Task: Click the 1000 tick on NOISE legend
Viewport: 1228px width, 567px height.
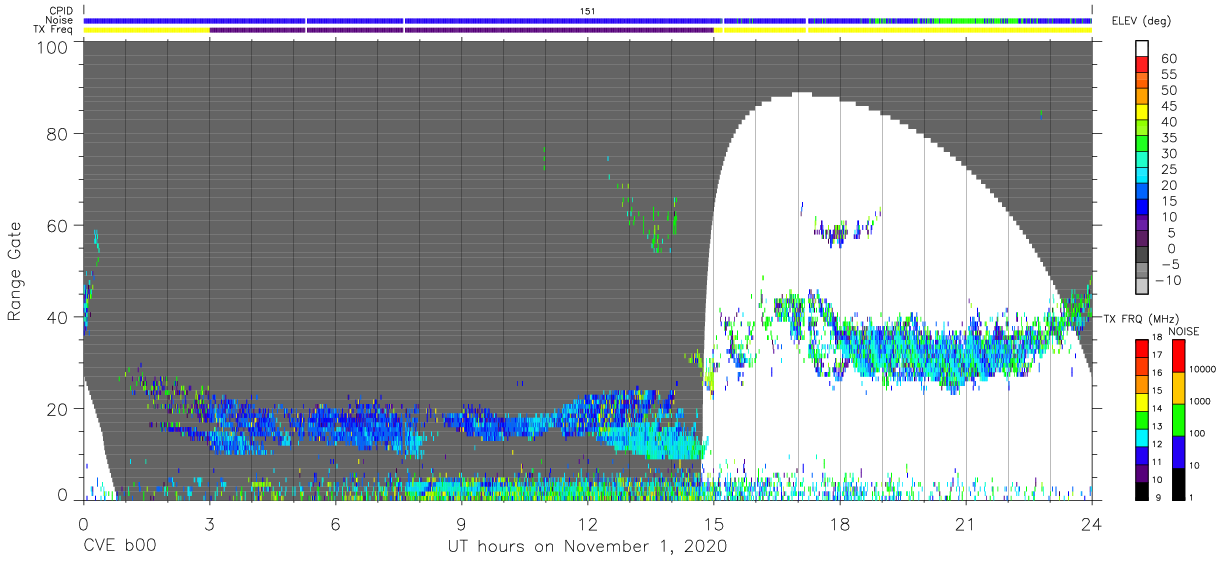Action: click(x=1200, y=402)
